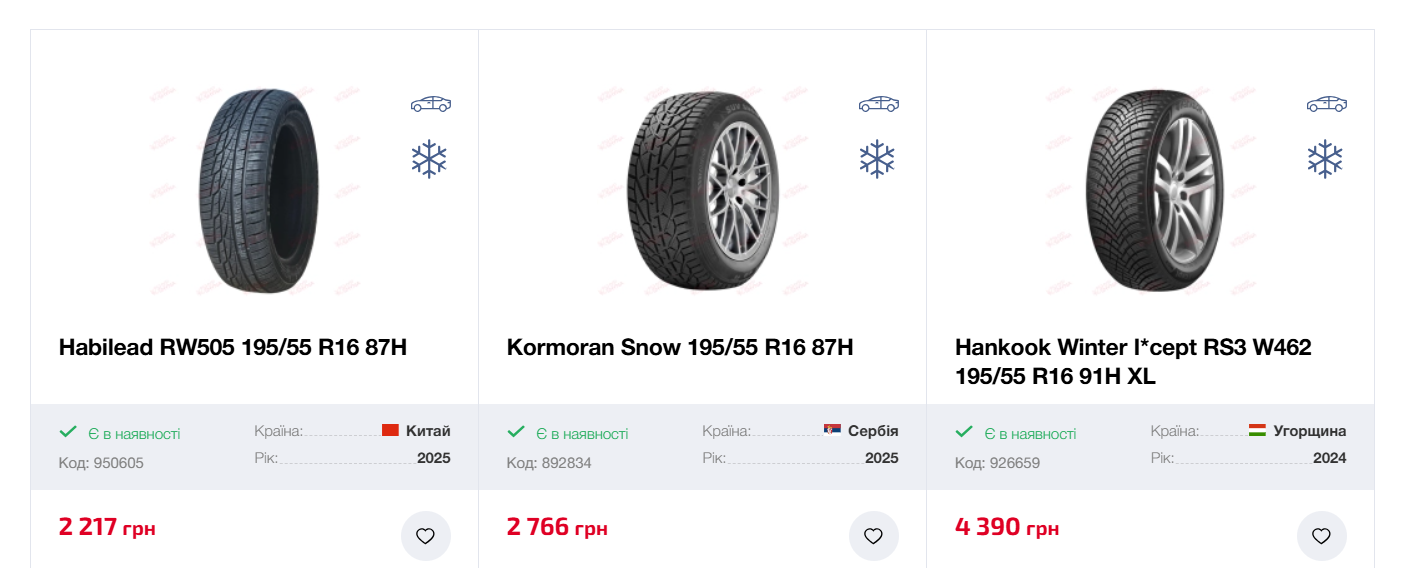Open Habilead RW505 195/55 R16 87H title link
Screen dimensions: 1406x568
233,348
